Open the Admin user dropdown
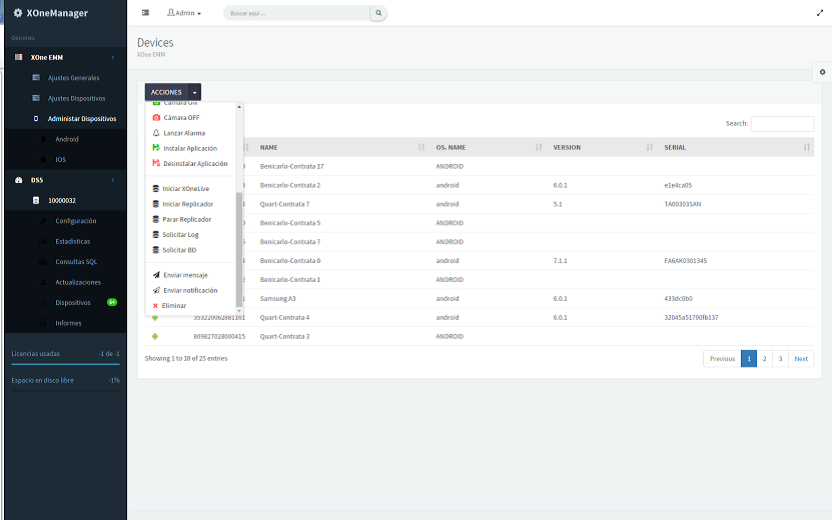Viewport: 832px width, 520px height. pyautogui.click(x=184, y=13)
